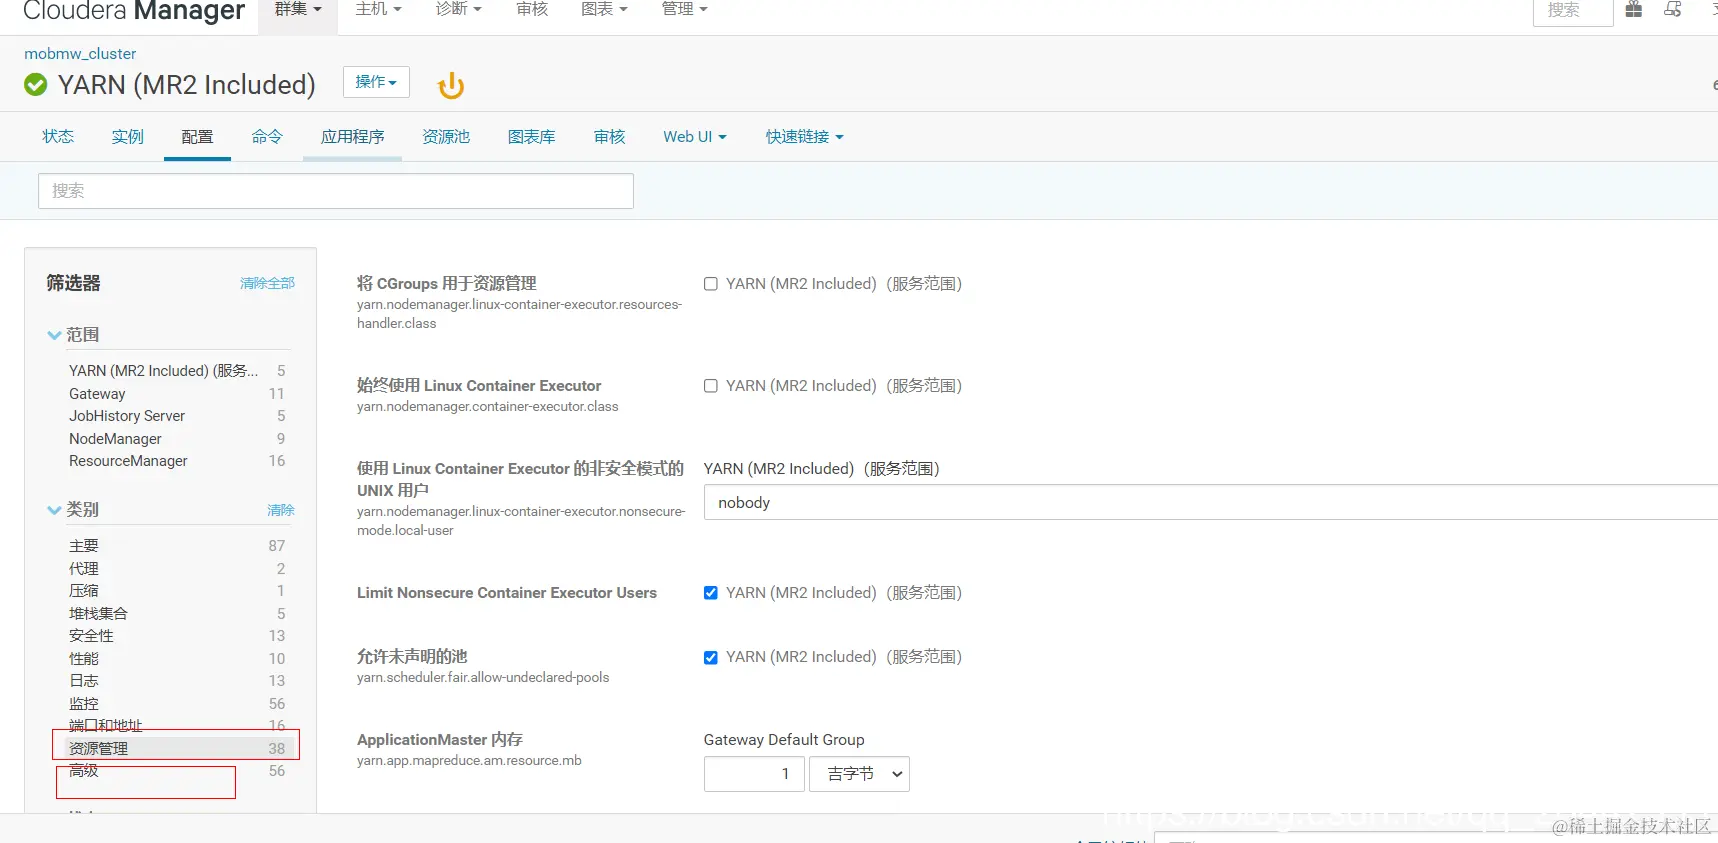
Task: Click the 将 CGroups 用于资源管理 setting name
Action: click(447, 284)
